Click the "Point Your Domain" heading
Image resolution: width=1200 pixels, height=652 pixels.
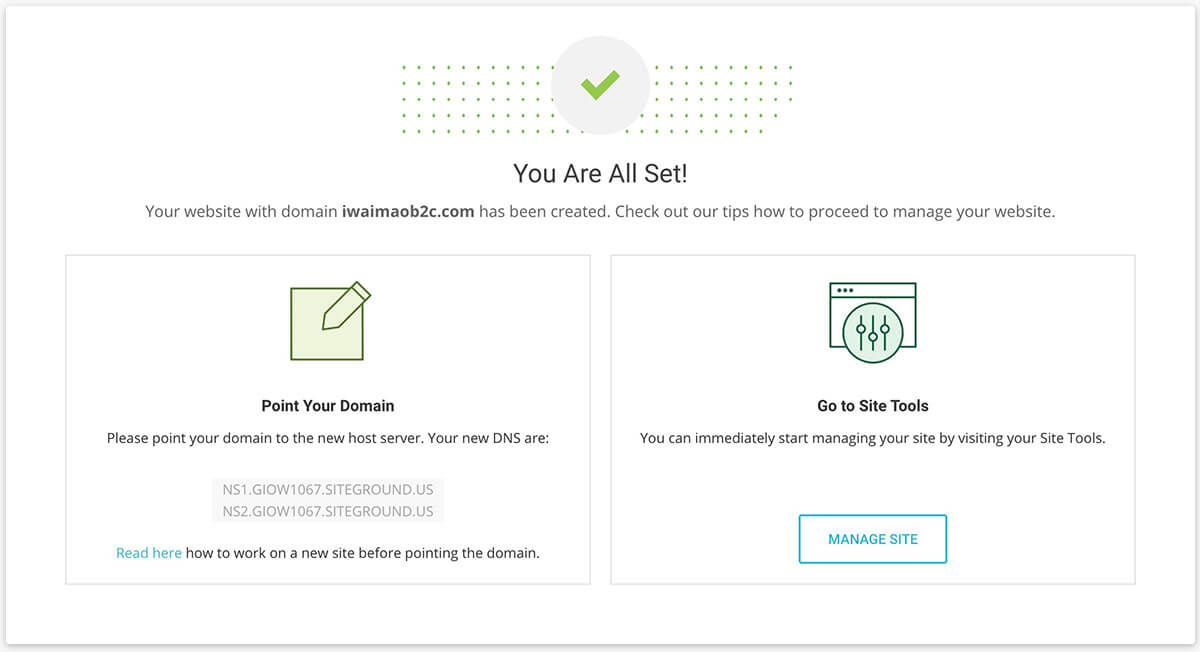pos(328,406)
